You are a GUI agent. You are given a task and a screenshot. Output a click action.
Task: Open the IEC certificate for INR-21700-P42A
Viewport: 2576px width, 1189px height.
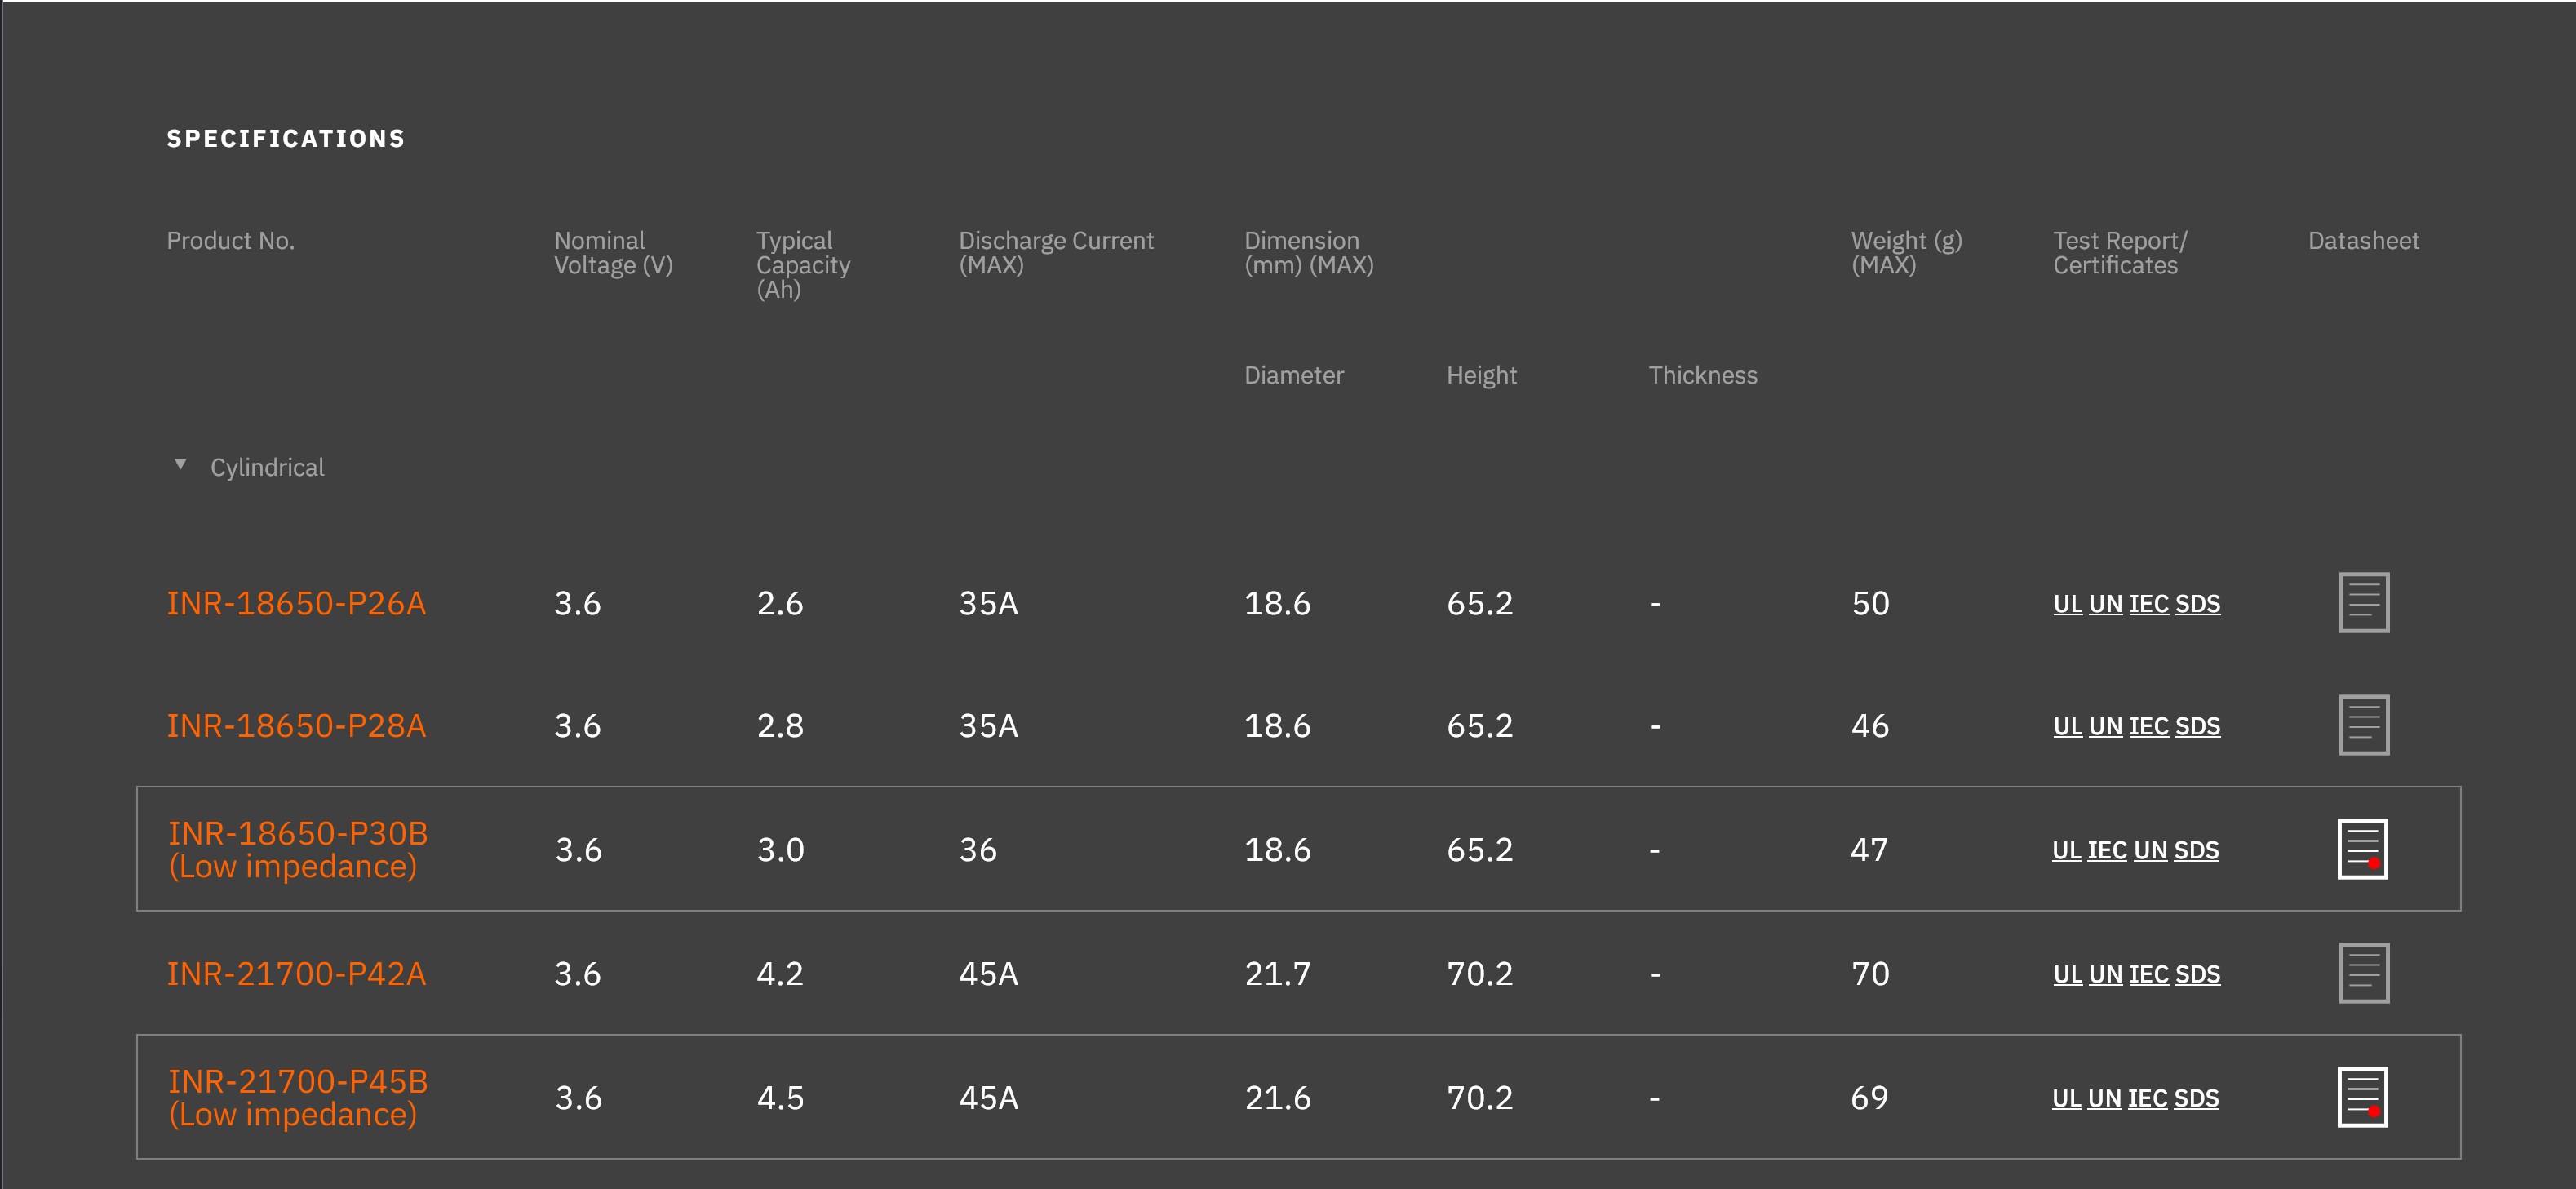2148,975
